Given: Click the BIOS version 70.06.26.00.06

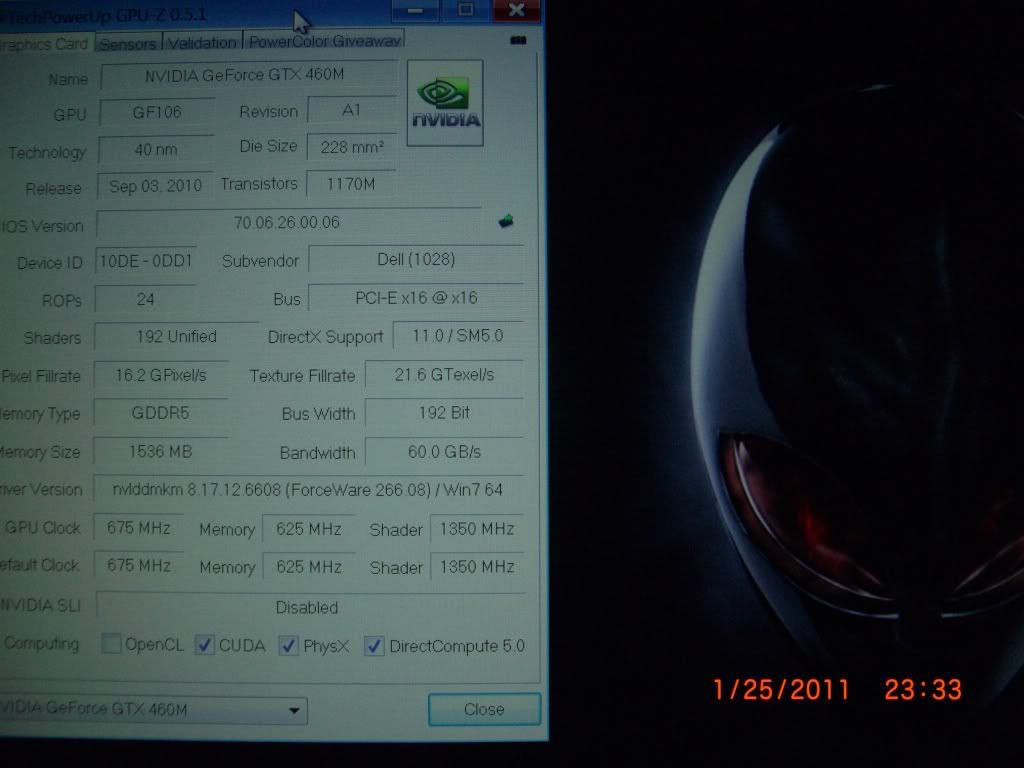Looking at the screenshot, I should (288, 223).
